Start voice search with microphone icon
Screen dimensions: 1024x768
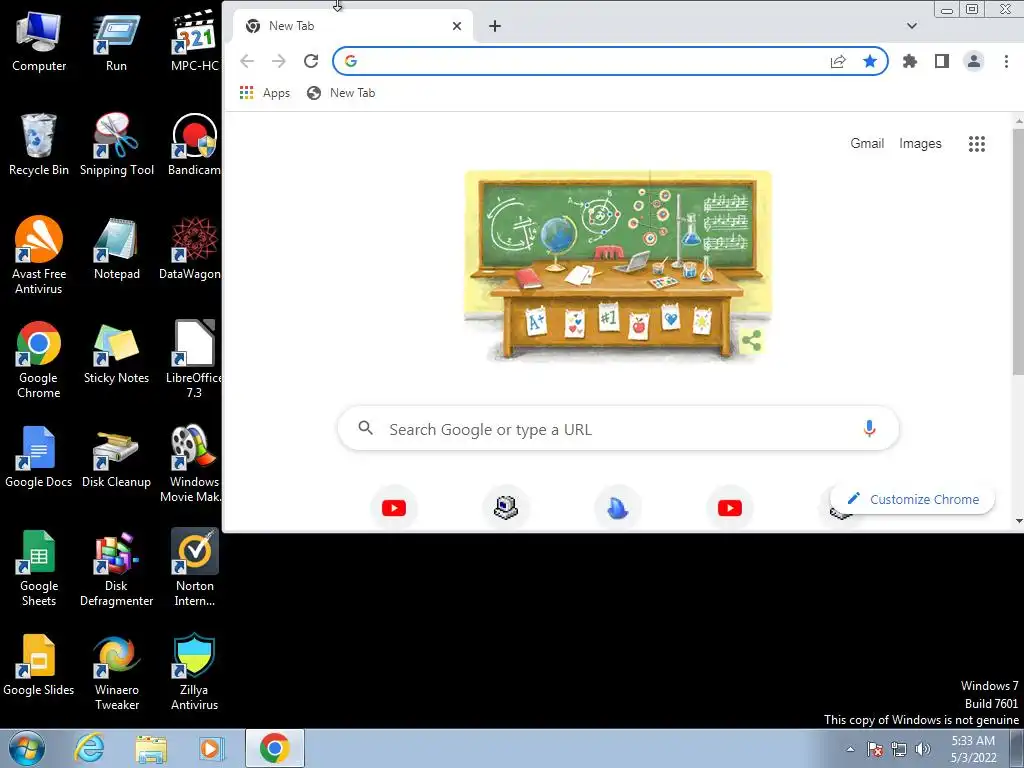coord(869,428)
